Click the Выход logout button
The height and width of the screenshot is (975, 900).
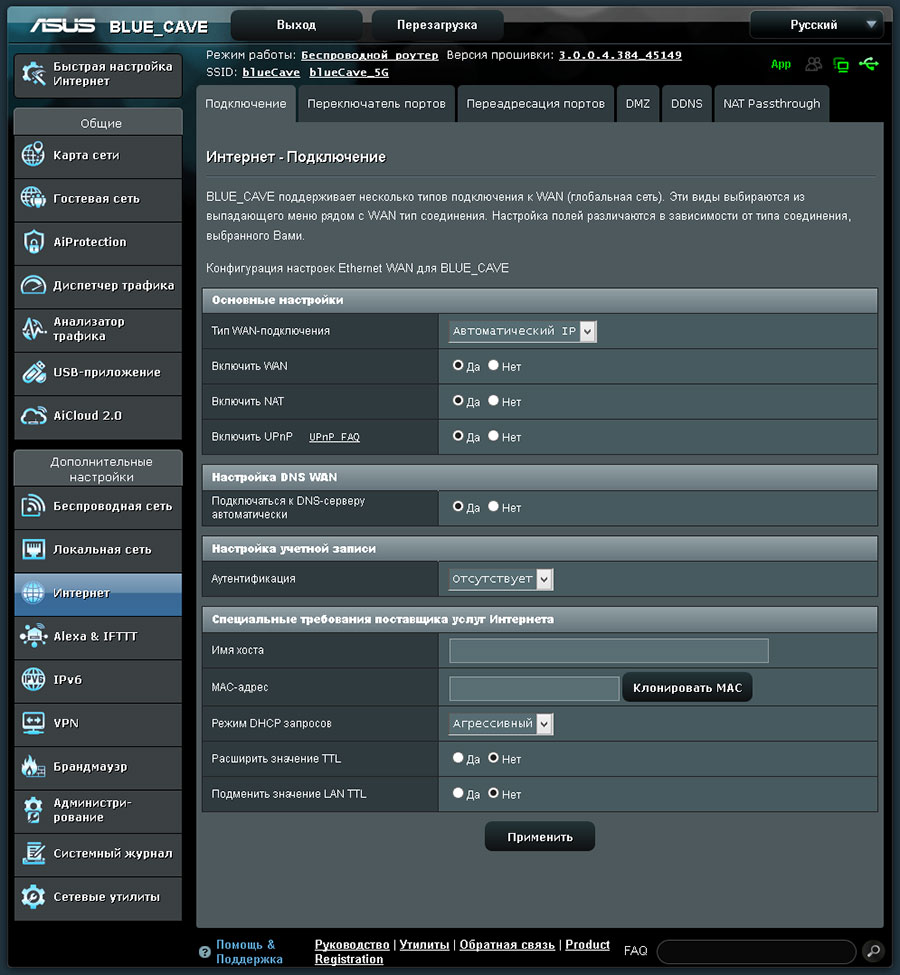tap(296, 25)
